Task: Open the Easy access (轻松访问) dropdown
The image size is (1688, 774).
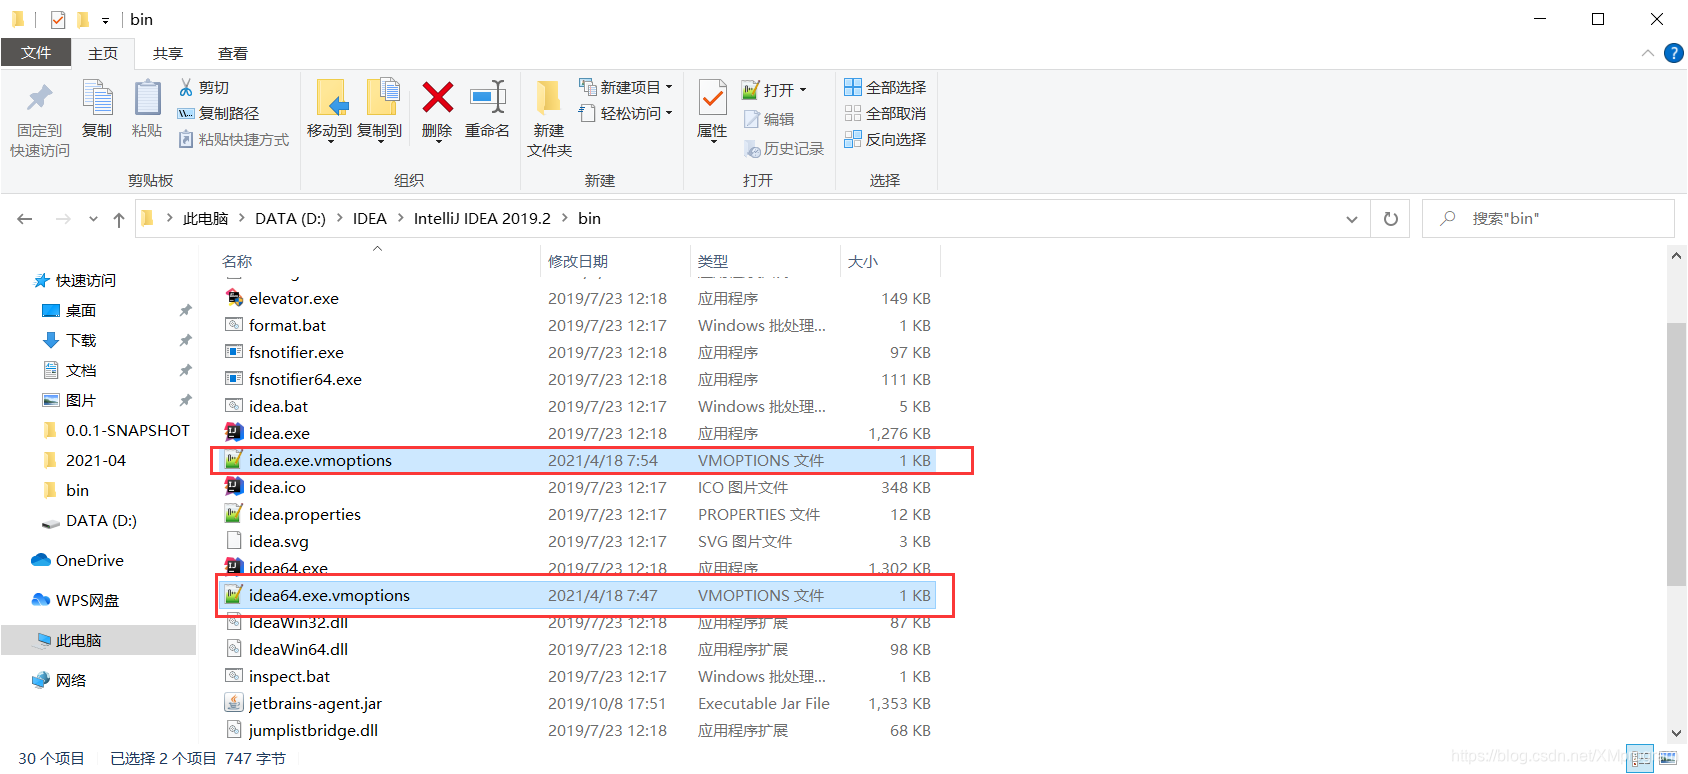Action: 625,114
